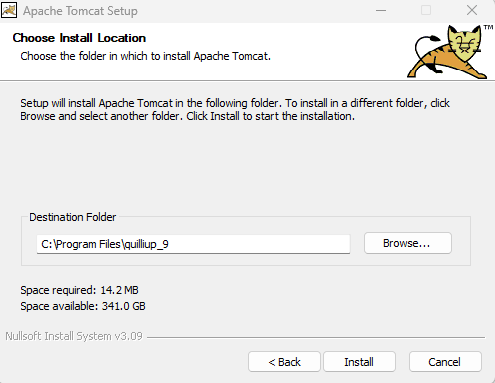The image size is (495, 383).
Task: Click the divider line beside Nullsoft label
Action: point(316,337)
